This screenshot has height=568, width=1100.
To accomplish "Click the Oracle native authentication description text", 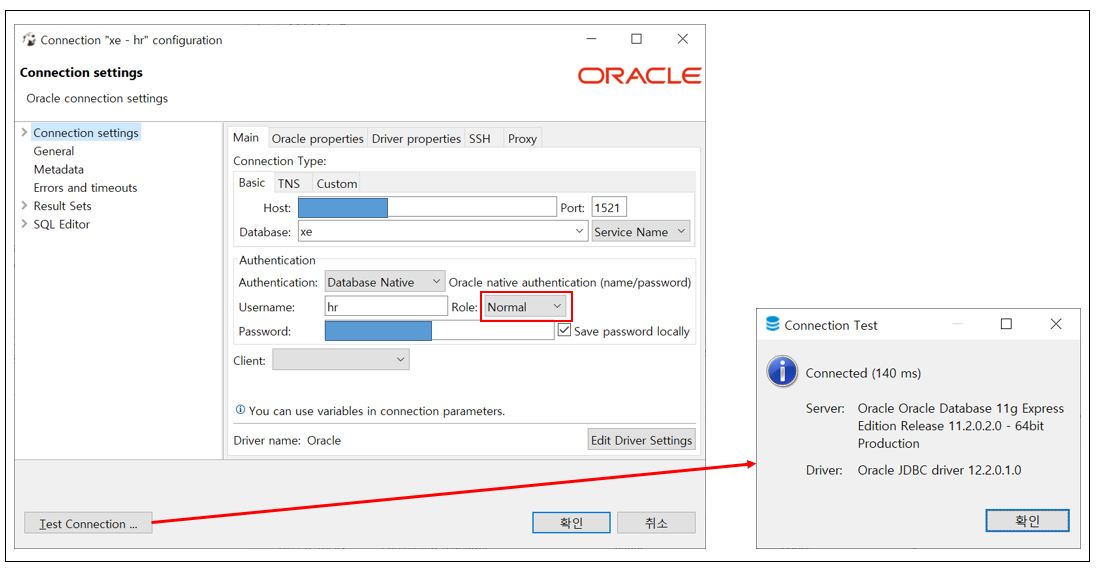I will [x=570, y=282].
